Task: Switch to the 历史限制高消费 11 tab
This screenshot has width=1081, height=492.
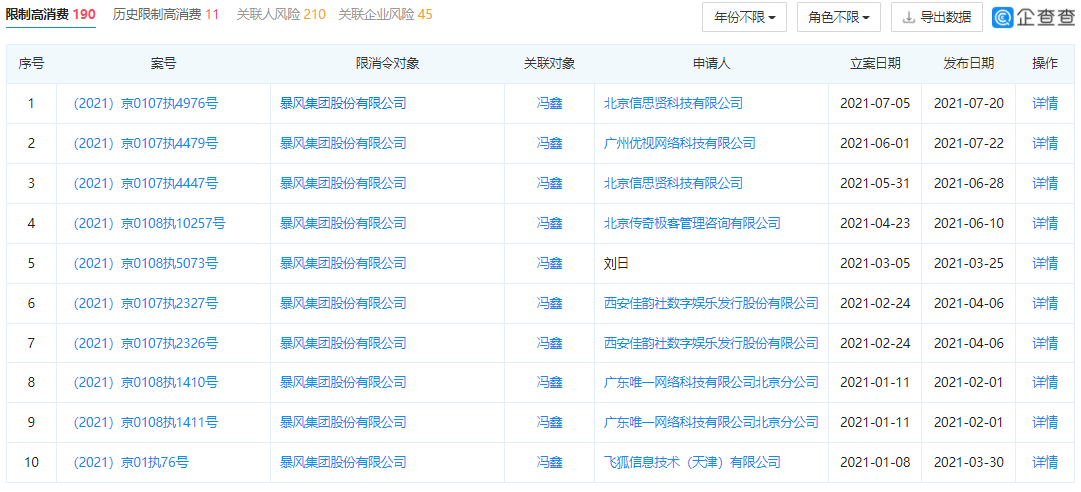Action: pyautogui.click(x=165, y=14)
